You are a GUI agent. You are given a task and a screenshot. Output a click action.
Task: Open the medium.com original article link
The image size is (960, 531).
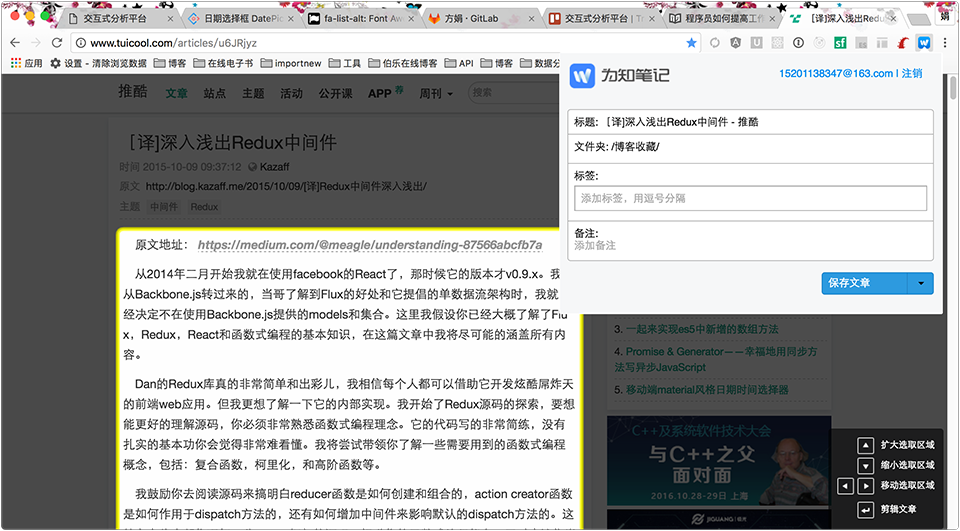point(370,245)
